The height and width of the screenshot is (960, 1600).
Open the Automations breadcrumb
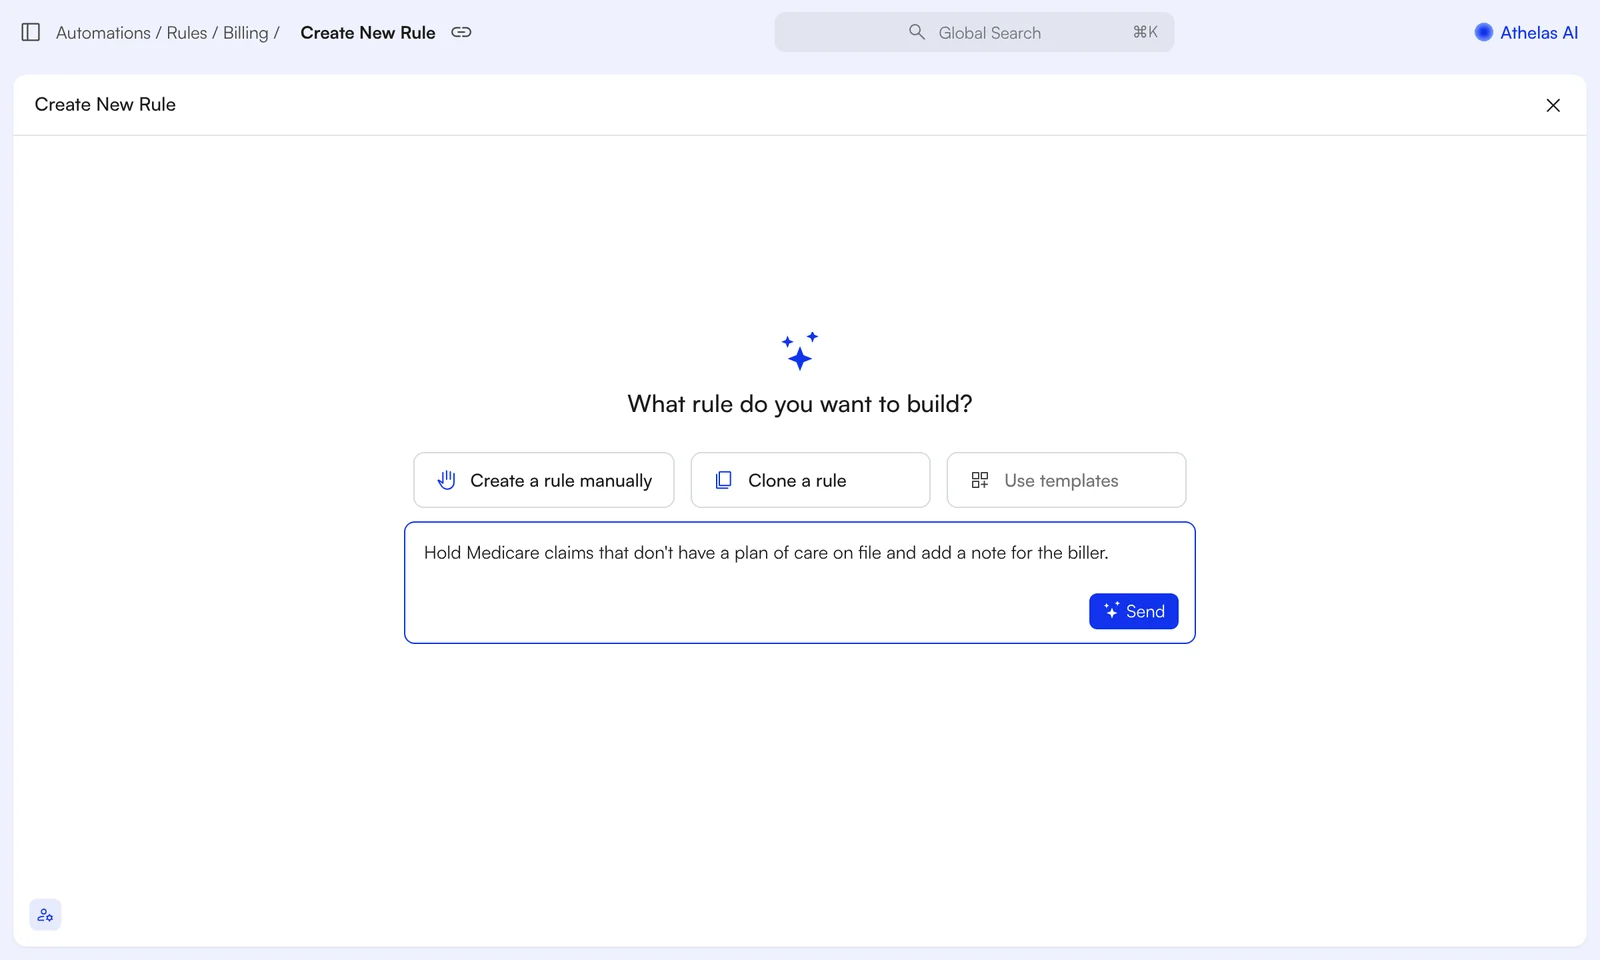[103, 33]
